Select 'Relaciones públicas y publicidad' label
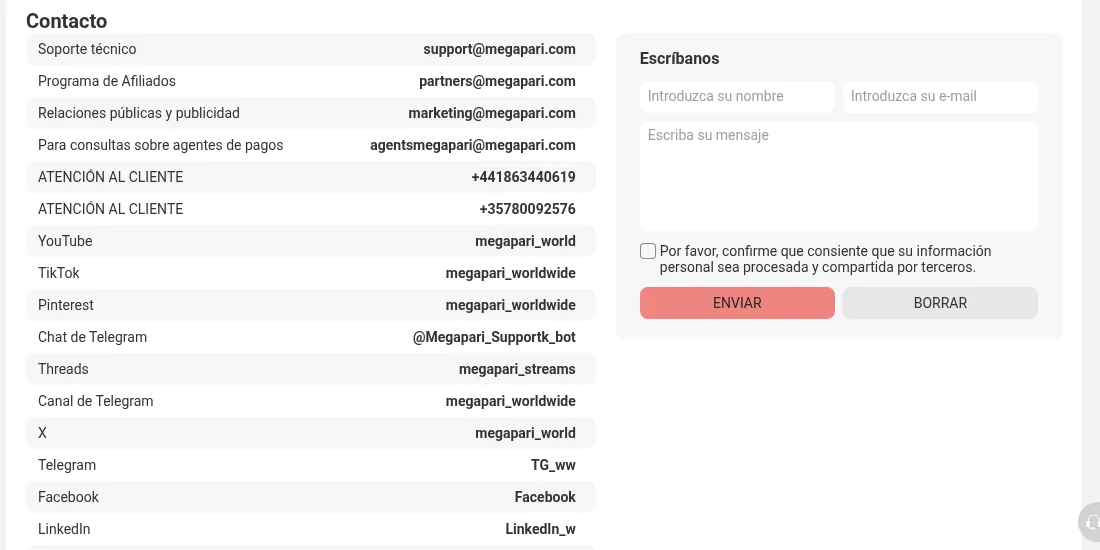 [x=139, y=113]
